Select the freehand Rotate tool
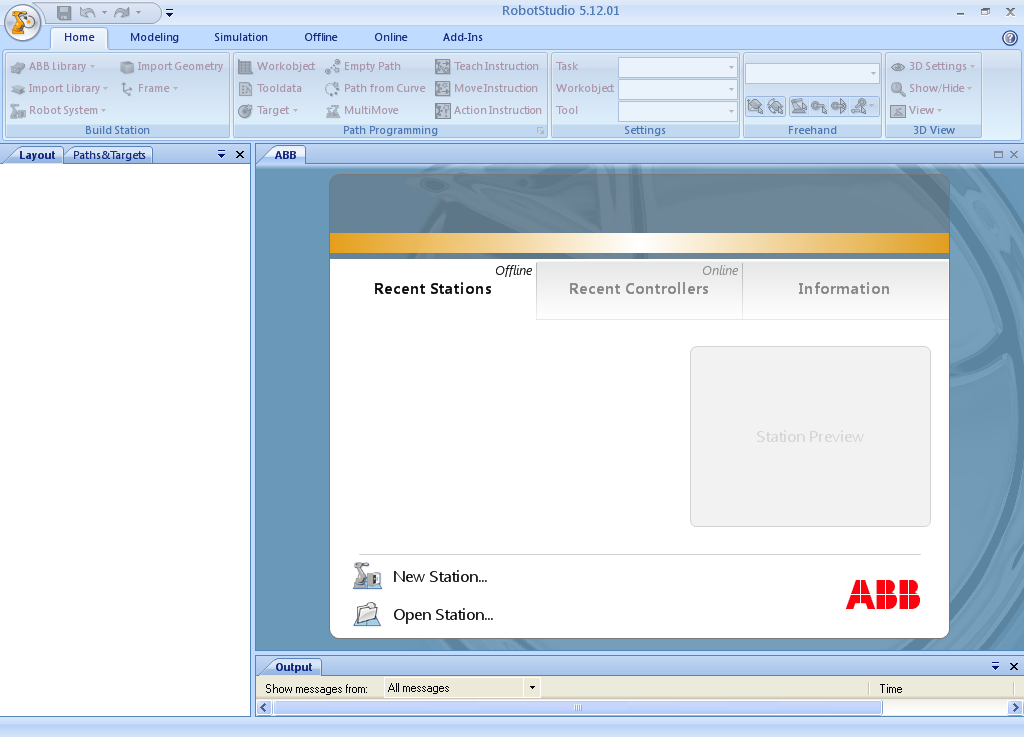 (776, 106)
